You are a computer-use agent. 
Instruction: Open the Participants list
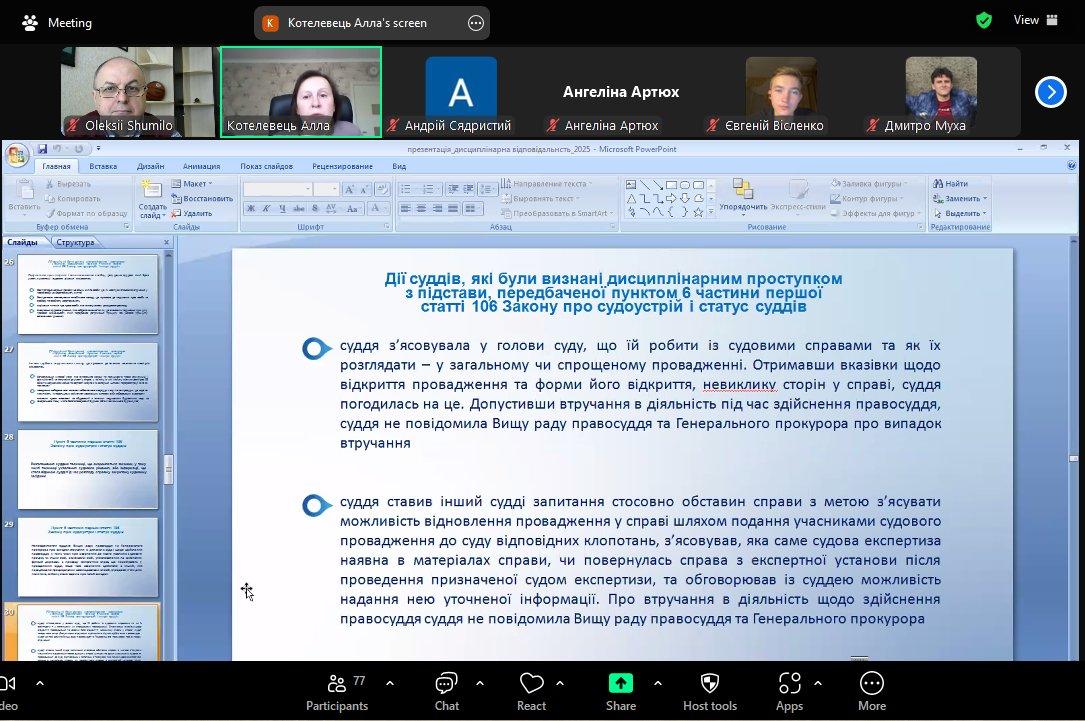pyautogui.click(x=337, y=691)
